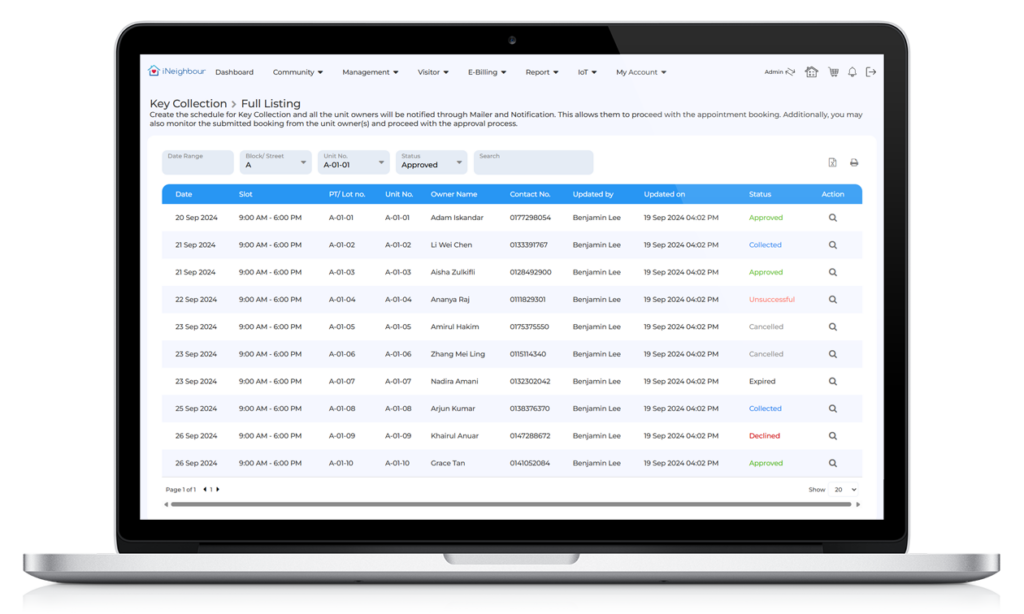Expand the Status filter dropdown
This screenshot has width=1024, height=614.
click(x=431, y=162)
